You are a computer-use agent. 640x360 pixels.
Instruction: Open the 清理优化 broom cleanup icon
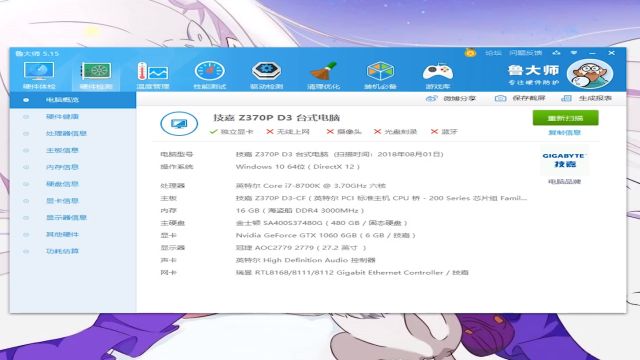coord(323,75)
